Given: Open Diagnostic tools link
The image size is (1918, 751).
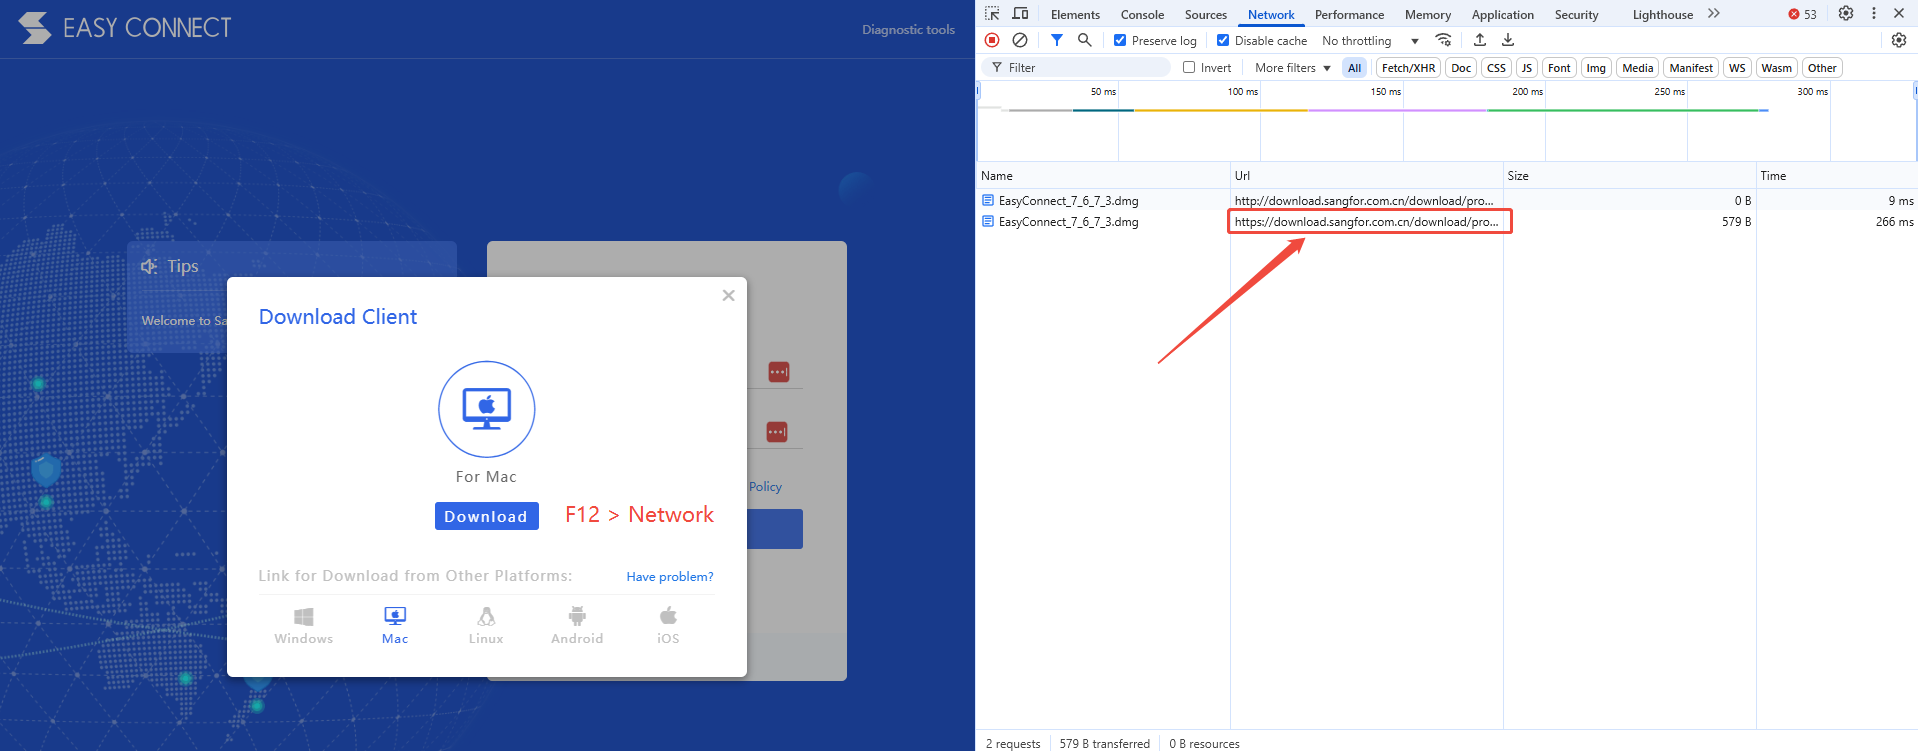Looking at the screenshot, I should click(x=908, y=30).
